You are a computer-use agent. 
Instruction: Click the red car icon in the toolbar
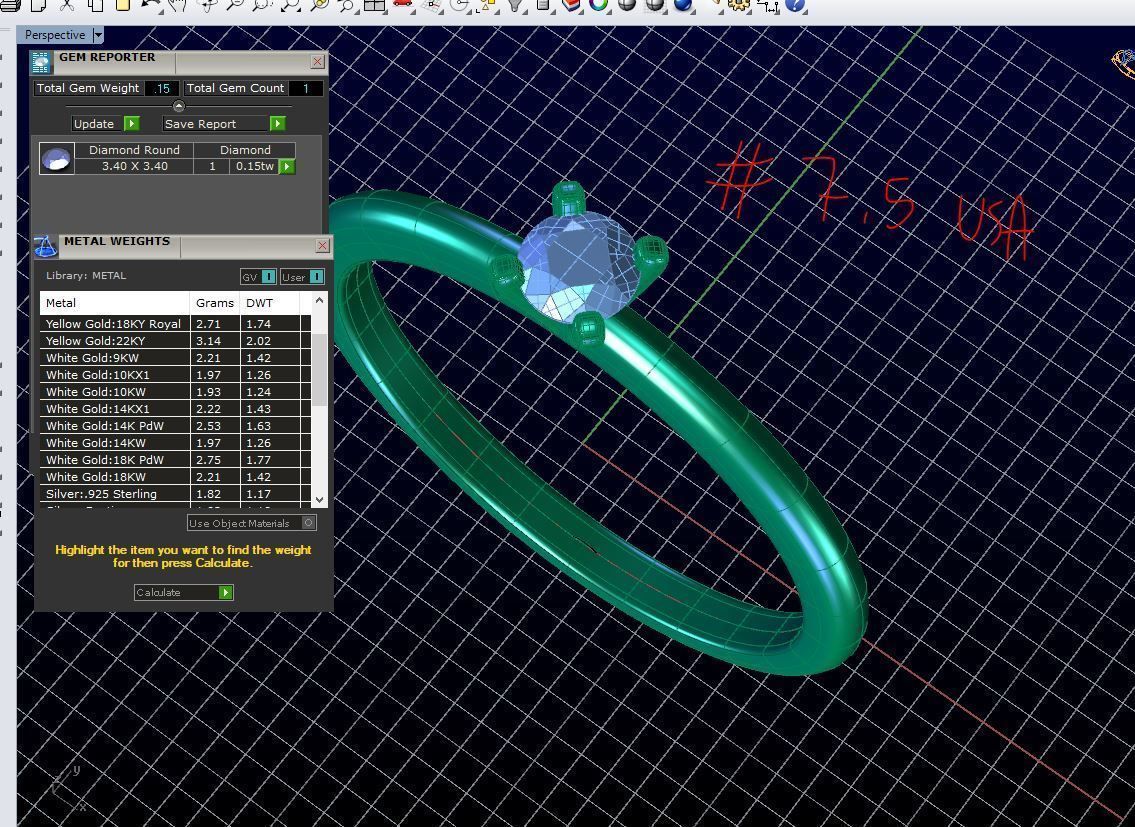(x=402, y=4)
